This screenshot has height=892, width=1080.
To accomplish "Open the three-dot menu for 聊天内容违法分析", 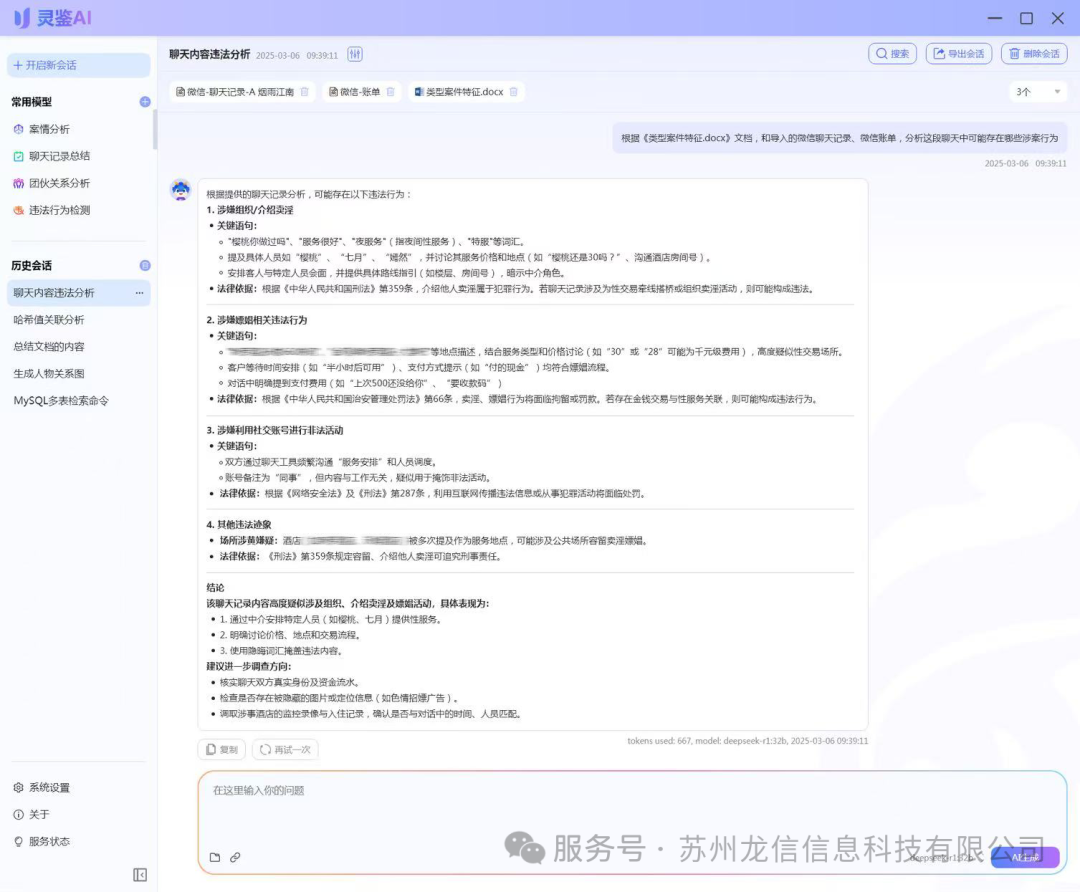I will pos(140,293).
